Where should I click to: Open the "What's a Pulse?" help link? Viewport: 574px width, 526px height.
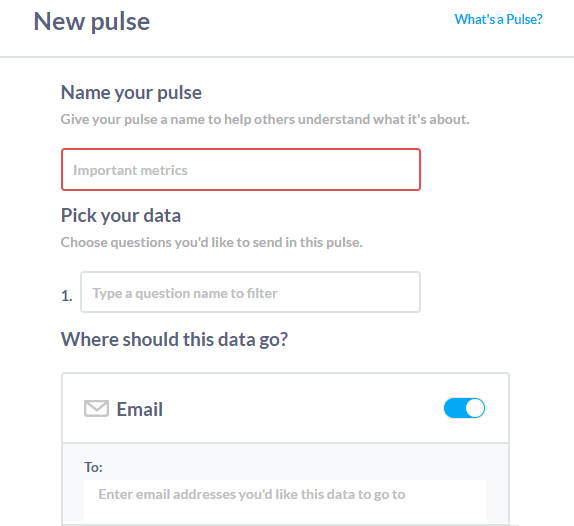498,19
